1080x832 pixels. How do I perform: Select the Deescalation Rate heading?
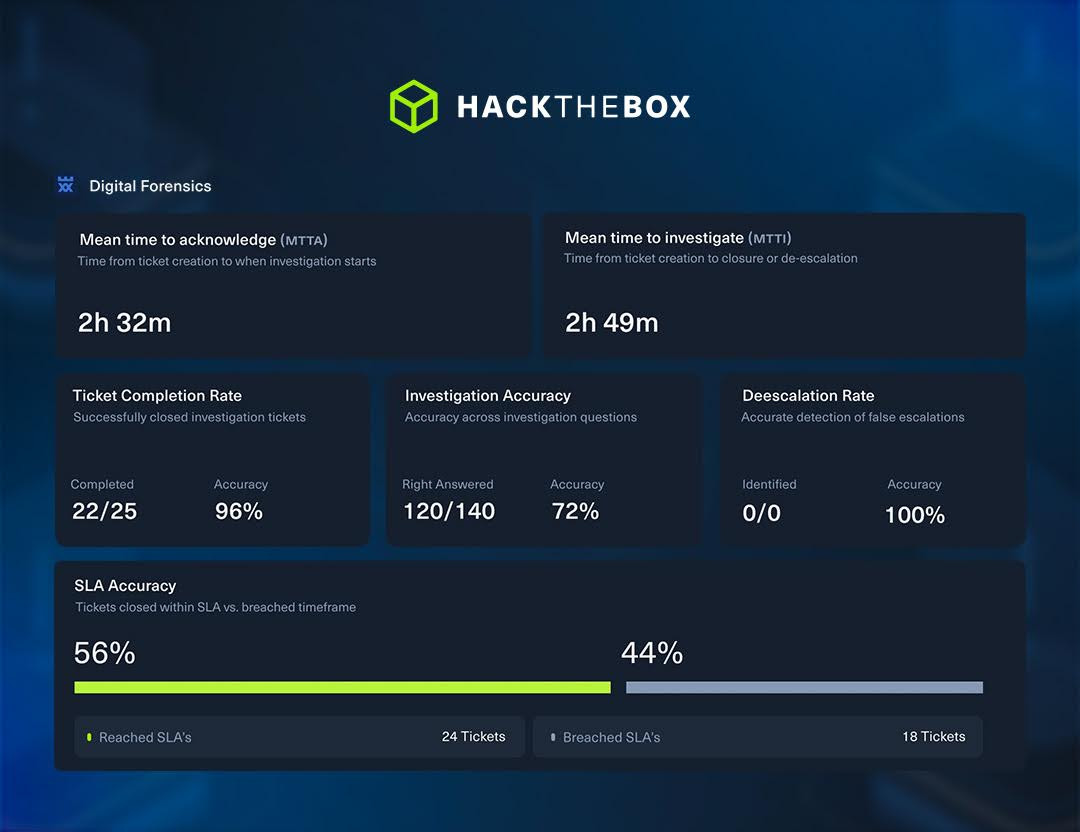pyautogui.click(x=808, y=395)
